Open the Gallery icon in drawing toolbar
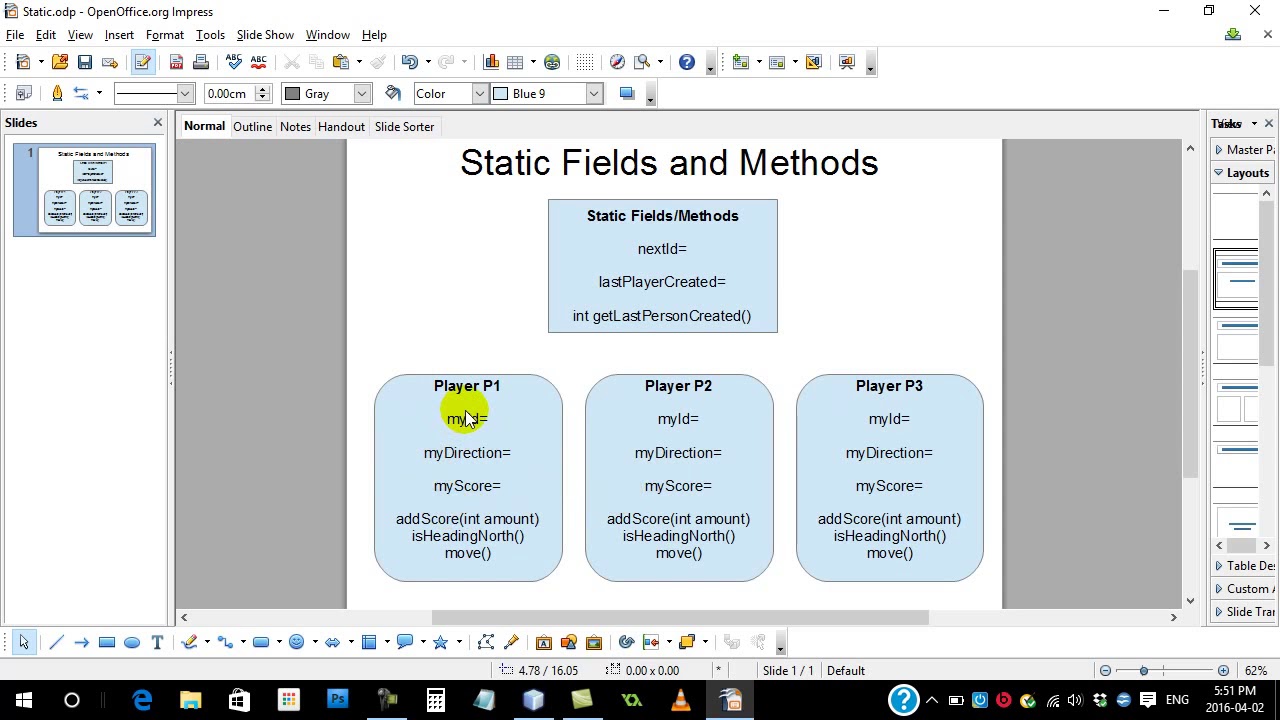 point(594,642)
